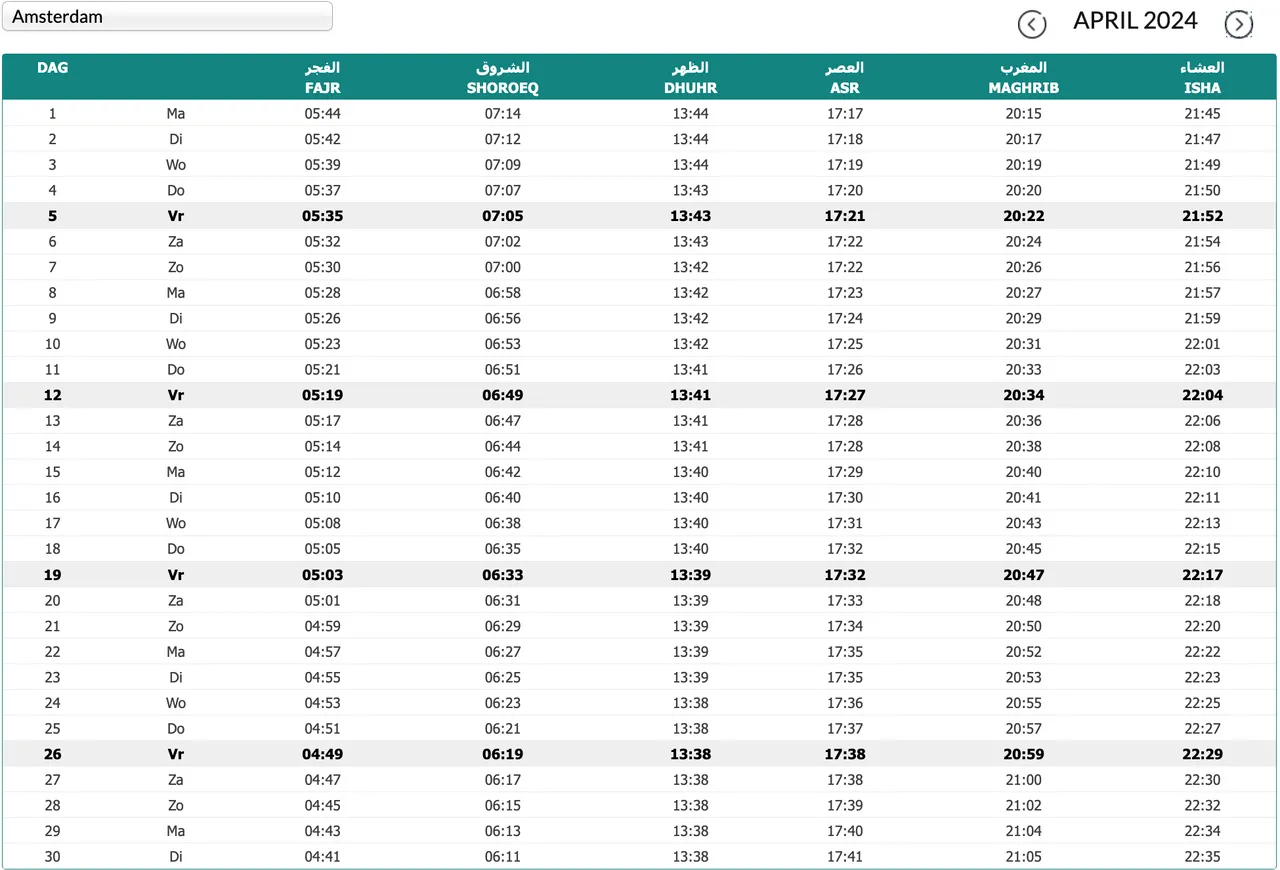Select Maghrib time 20:47 on Friday 19
This screenshot has height=870, width=1280.
pos(1024,575)
